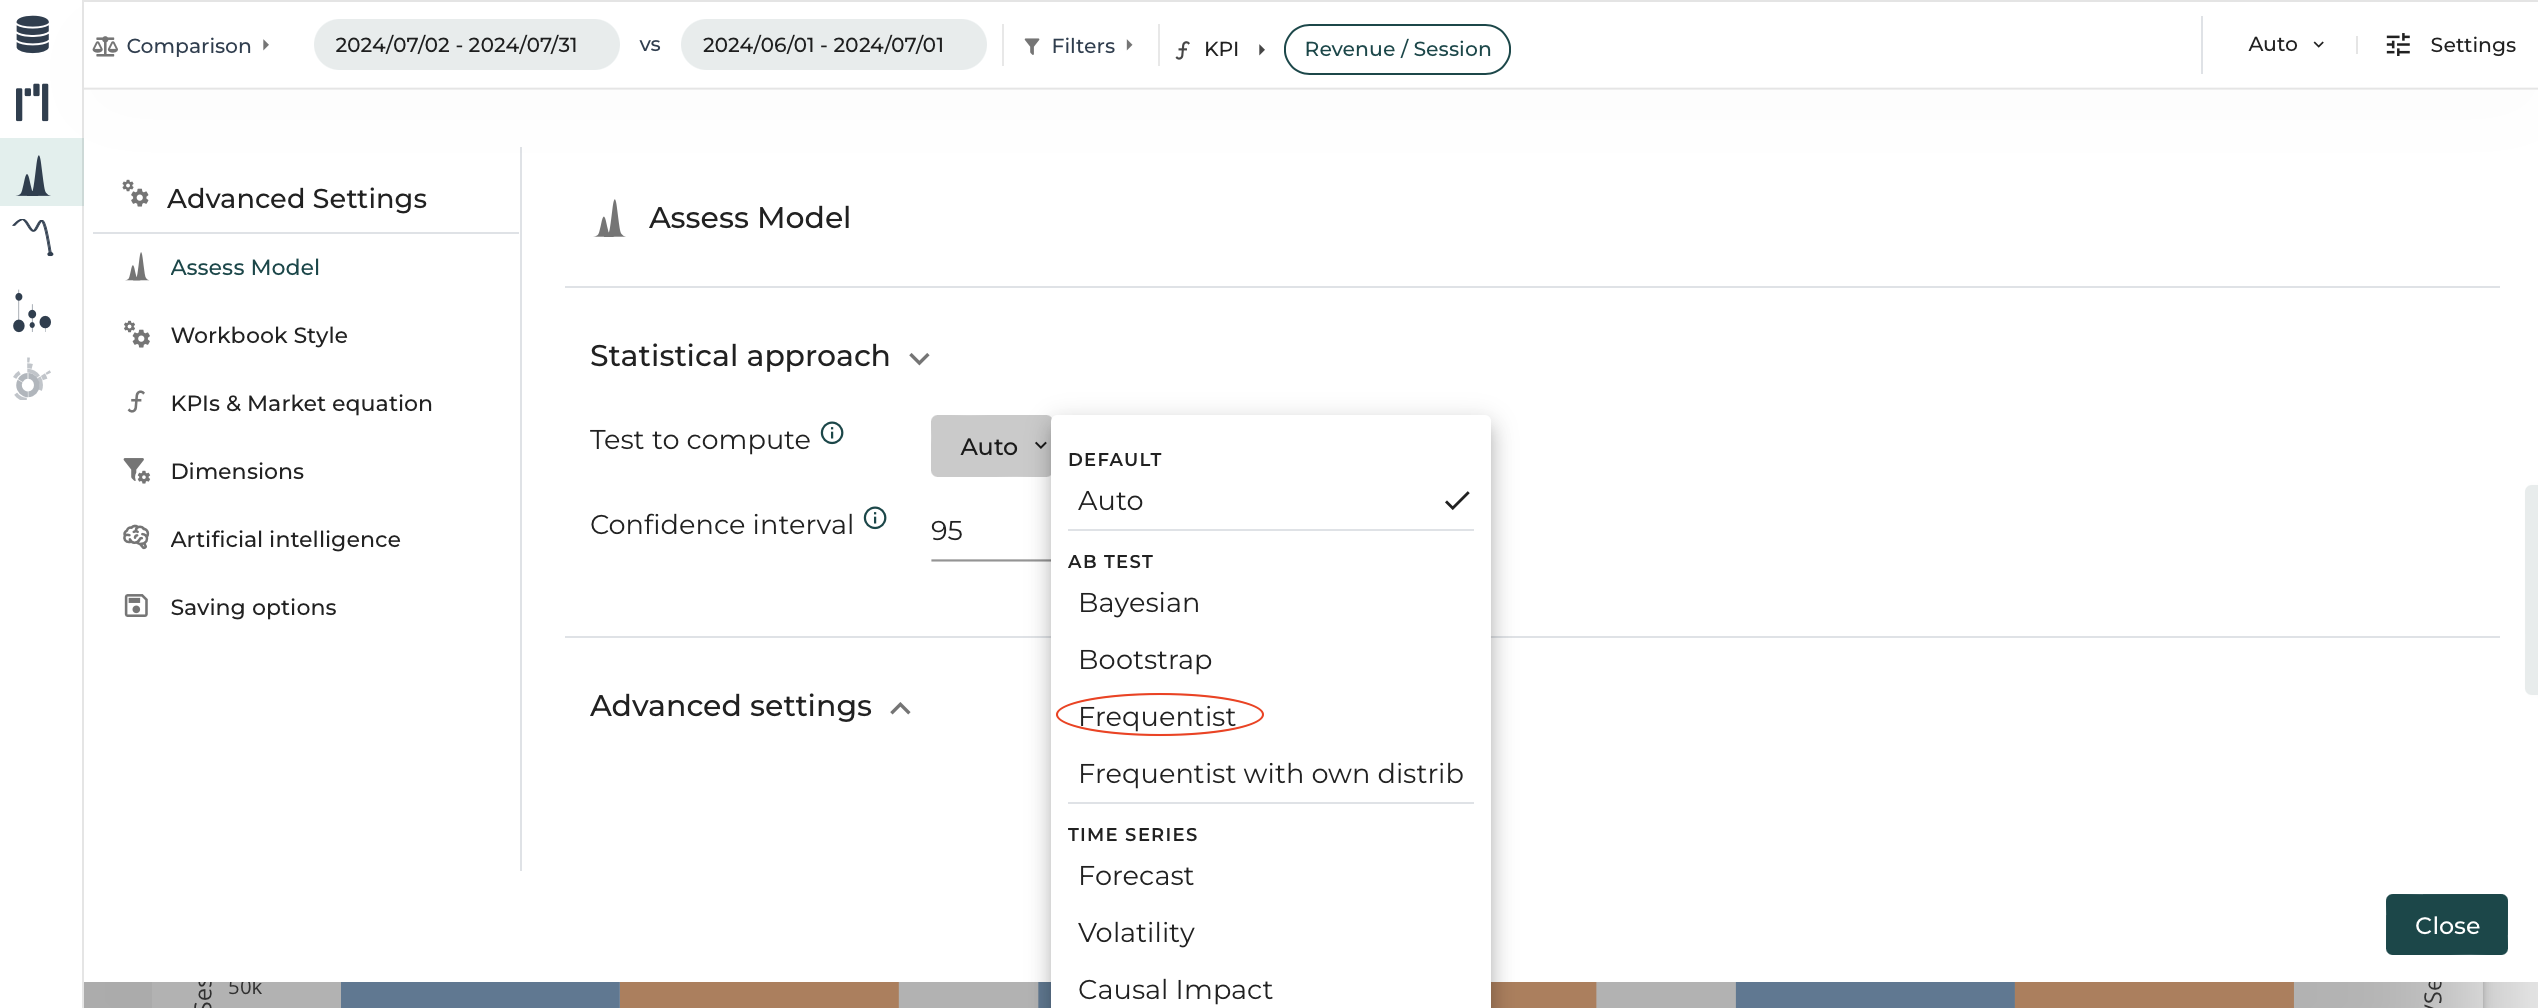Collapse the Statistical approach section
The image size is (2538, 1008).
click(920, 358)
